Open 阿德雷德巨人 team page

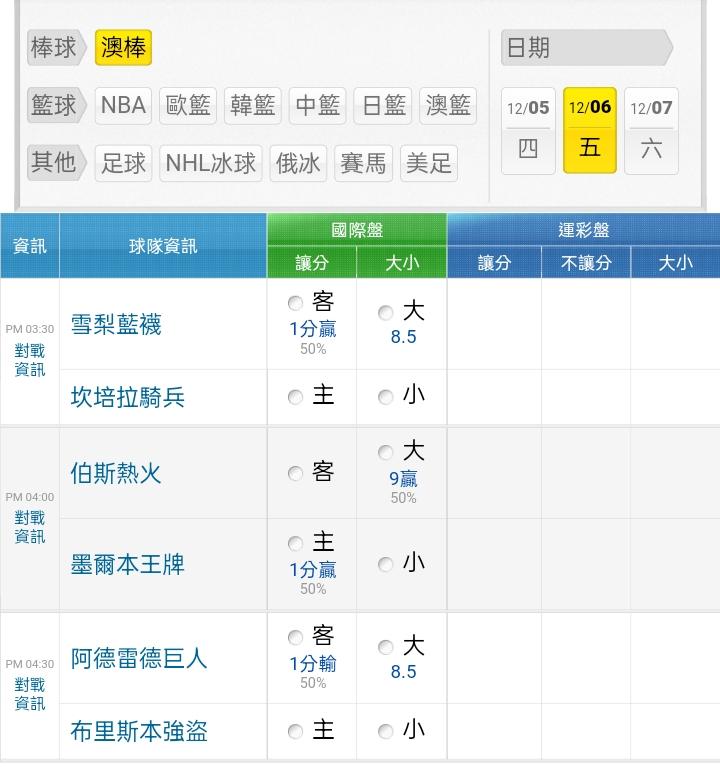tap(139, 658)
